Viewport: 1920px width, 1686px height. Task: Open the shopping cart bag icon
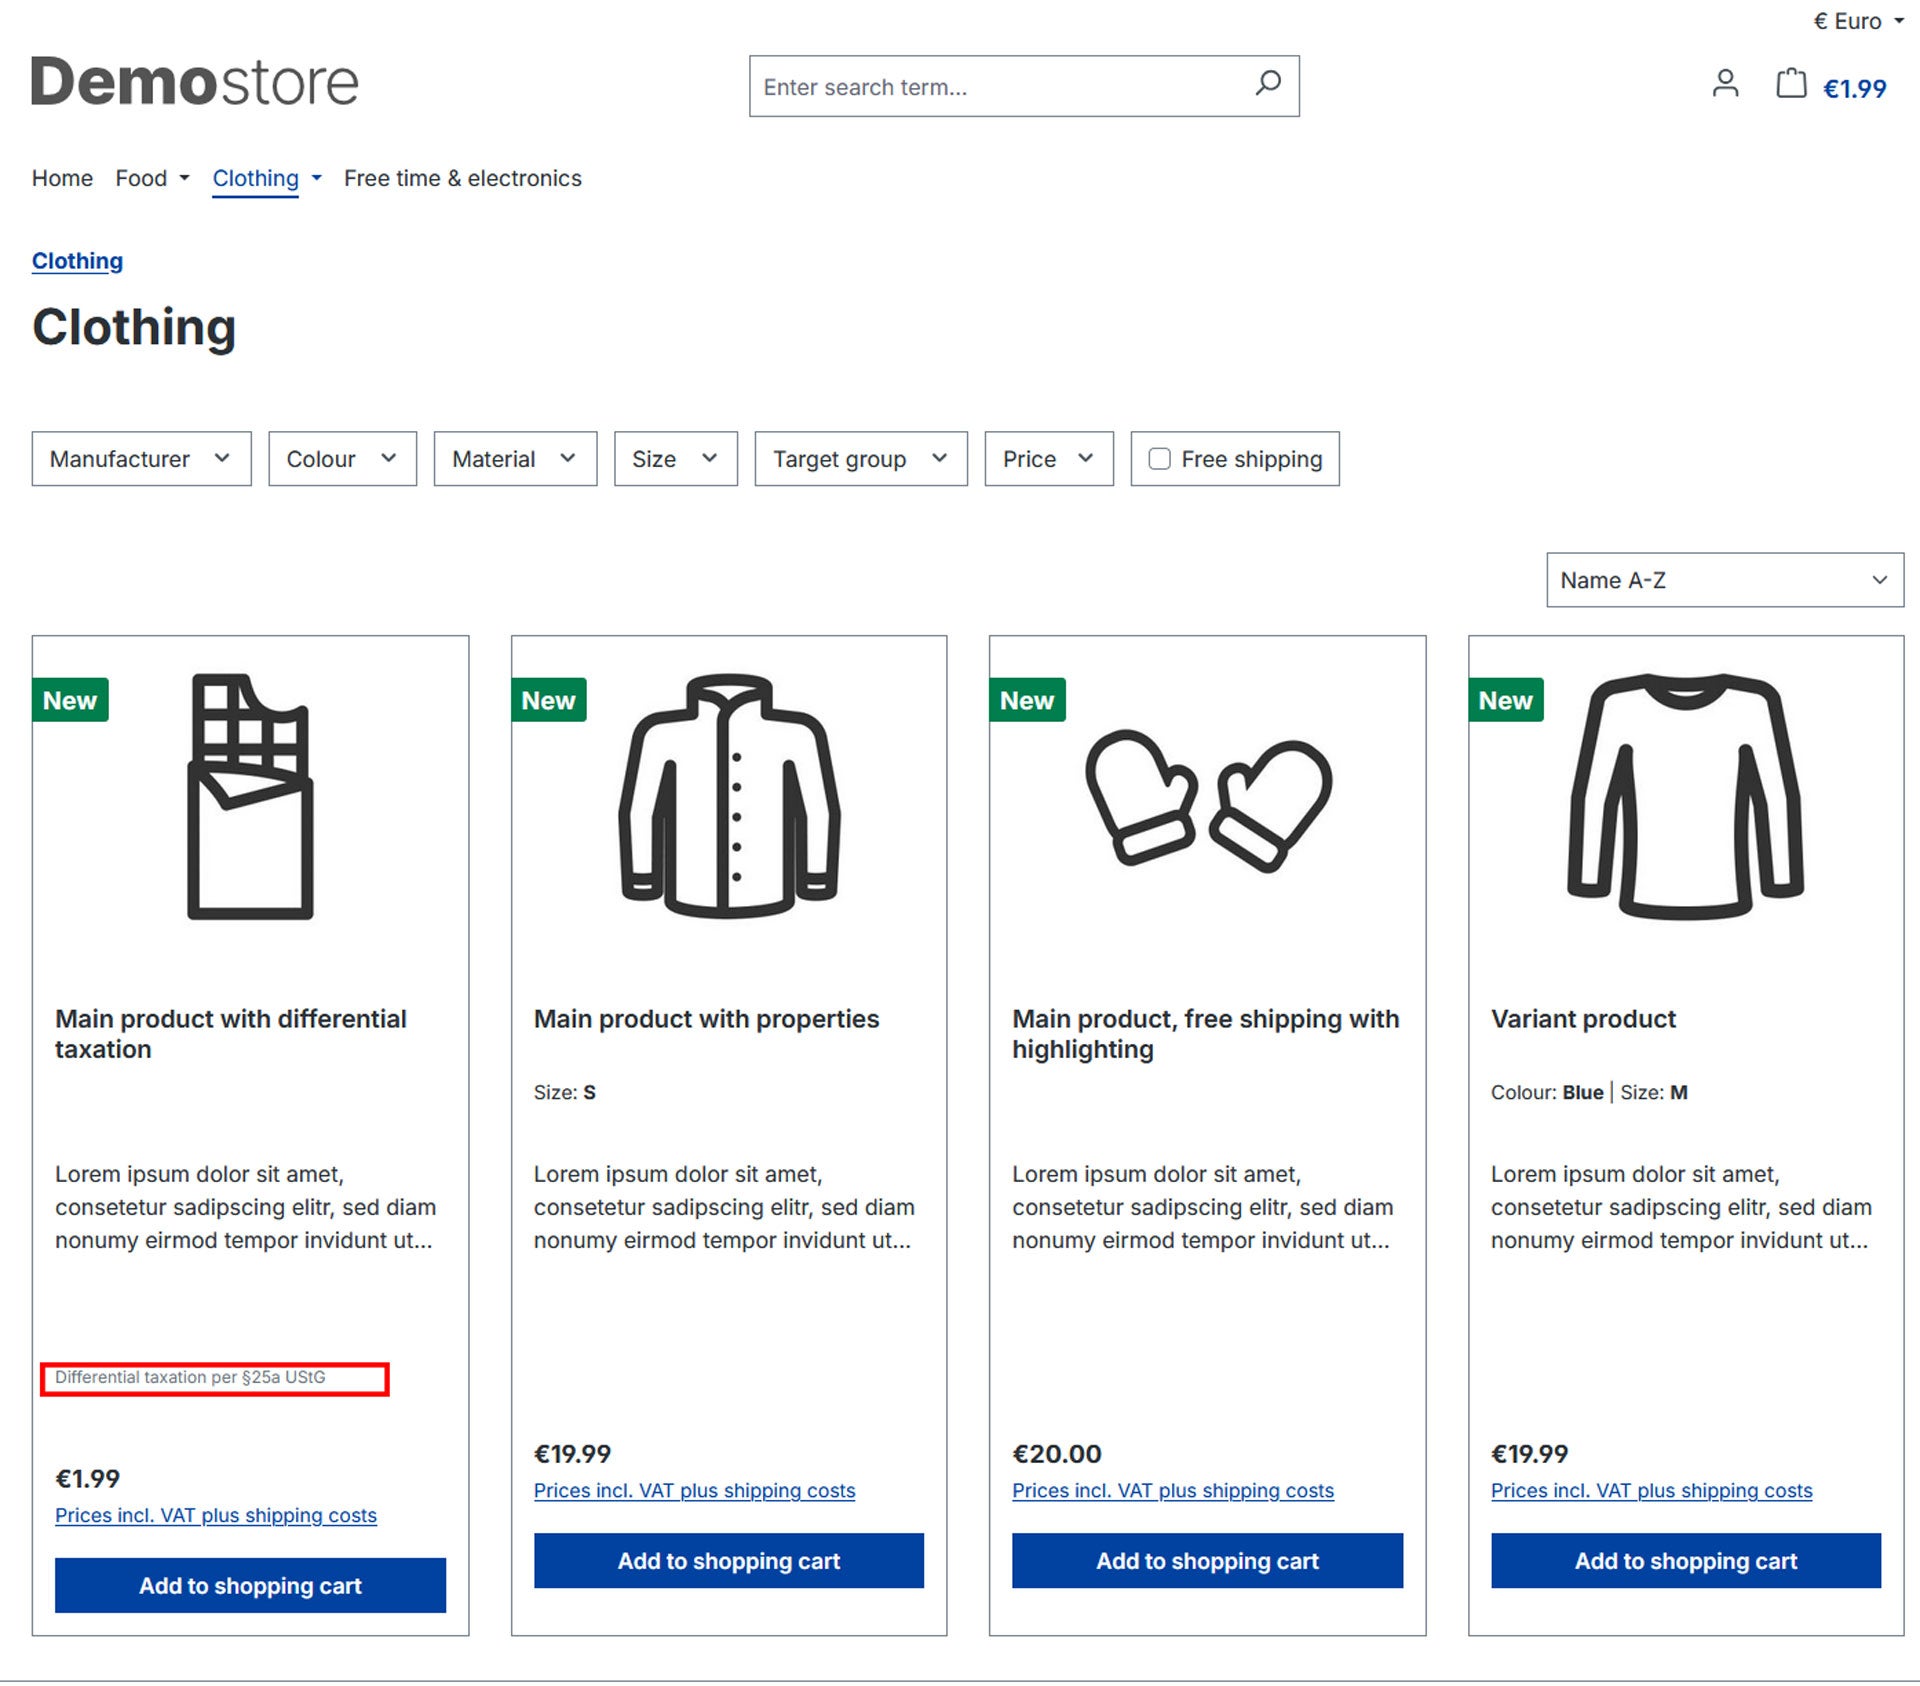tap(1790, 84)
